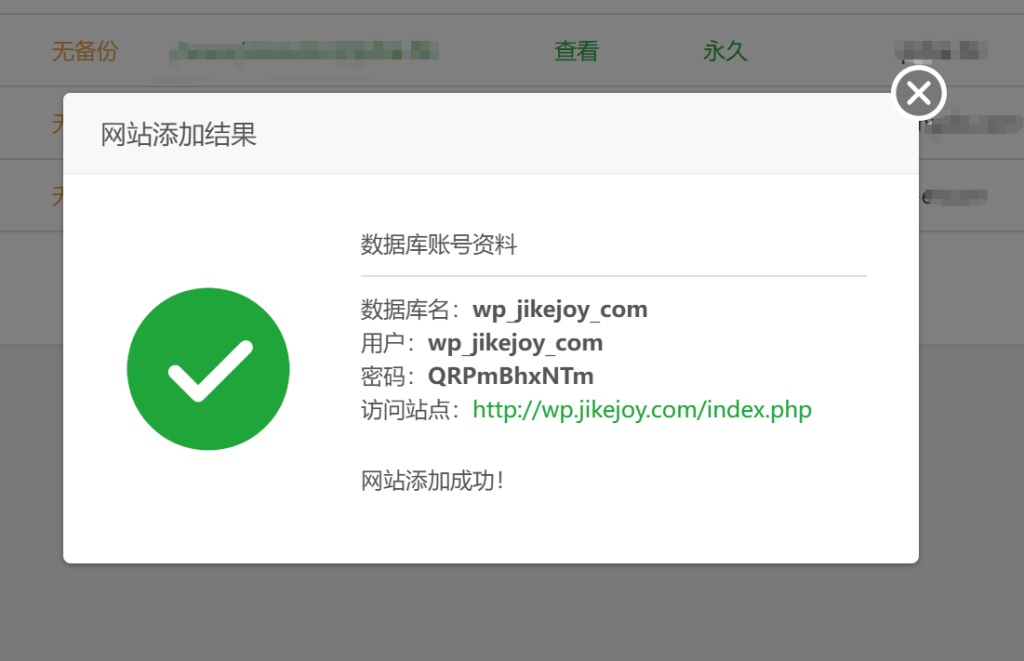Click the partially hidden second row backup status
Image resolution: width=1024 pixels, height=661 pixels.
click(57, 123)
